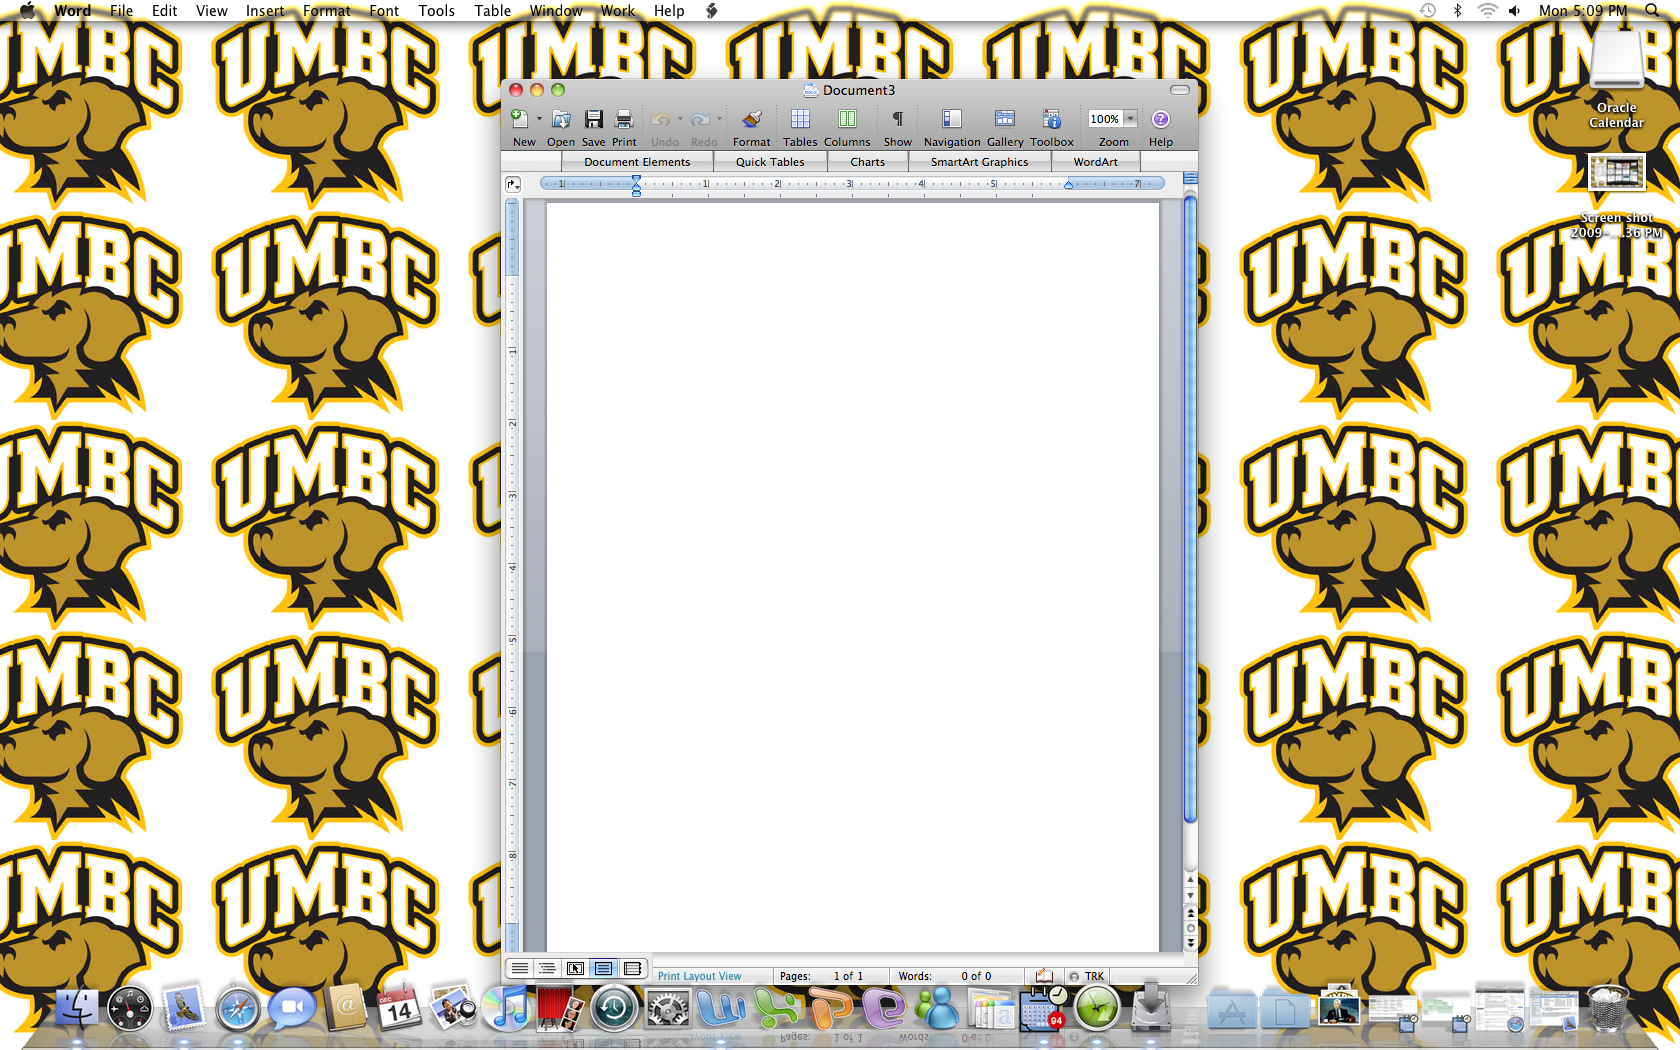This screenshot has height=1050, width=1680.
Task: Switch to the SmartArt Graphics tab
Action: [979, 162]
